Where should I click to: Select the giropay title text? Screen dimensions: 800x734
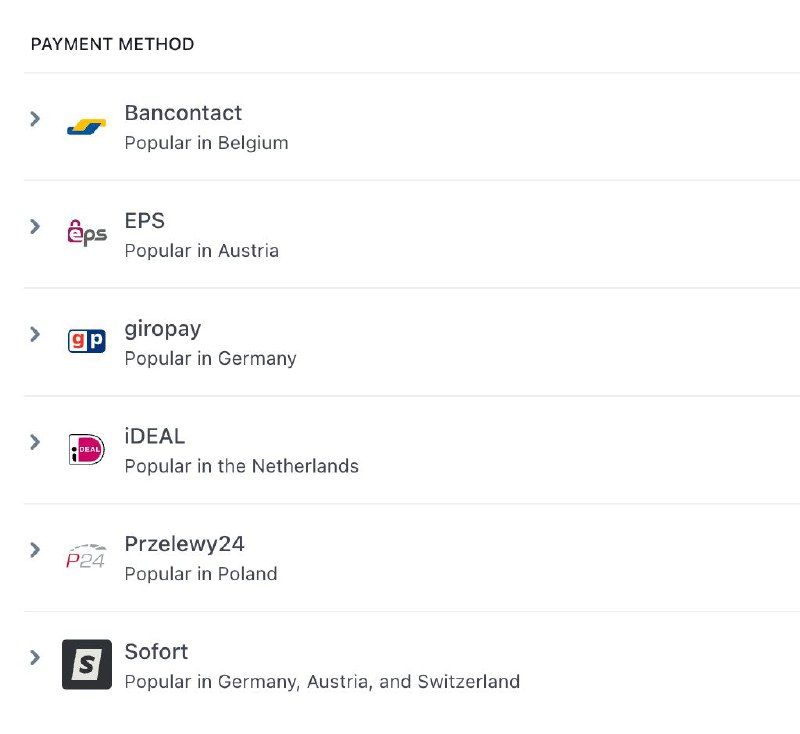click(x=163, y=329)
